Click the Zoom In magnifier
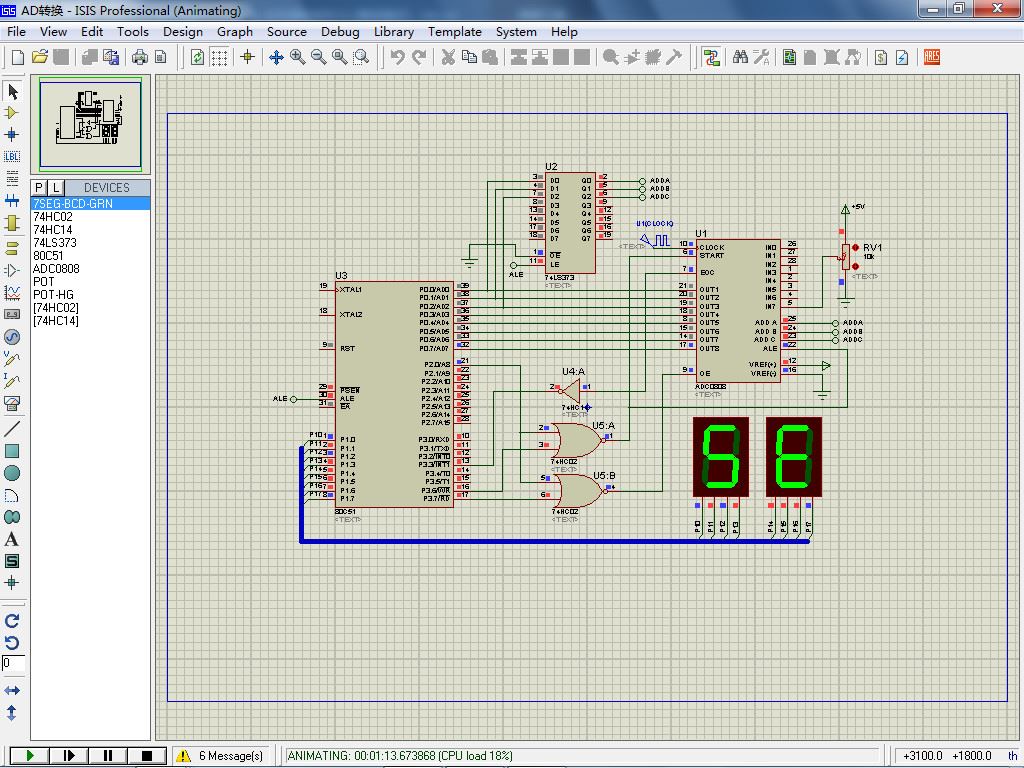Screen dimensions: 1024x768 tap(297, 57)
